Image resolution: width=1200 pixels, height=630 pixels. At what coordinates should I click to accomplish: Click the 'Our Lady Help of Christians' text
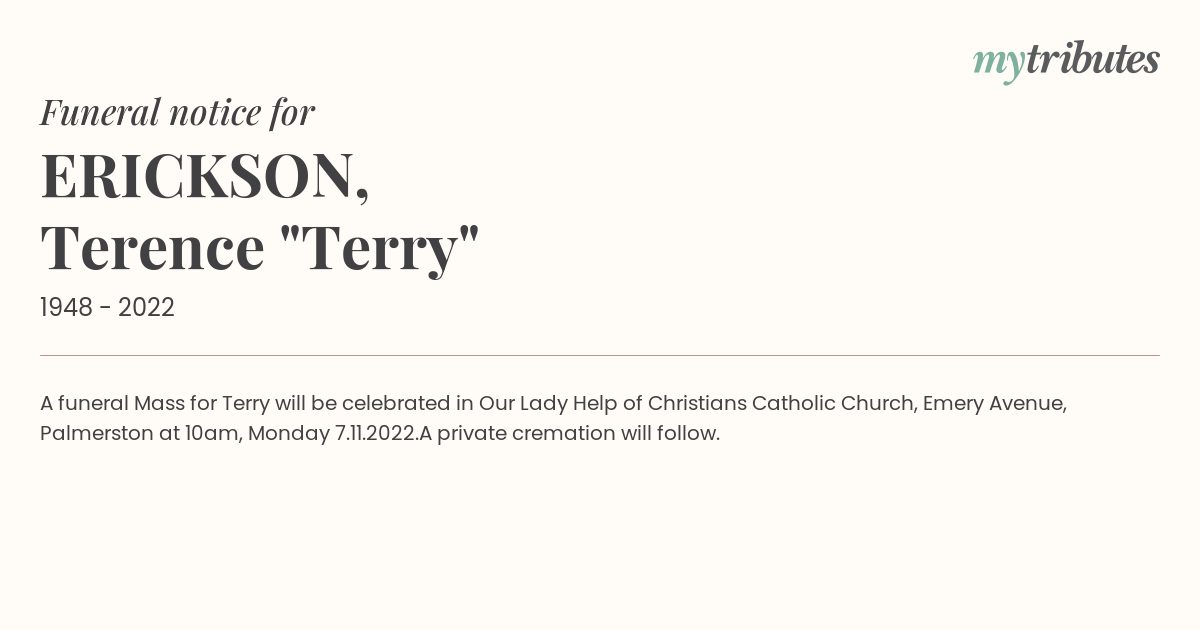pyautogui.click(x=612, y=404)
